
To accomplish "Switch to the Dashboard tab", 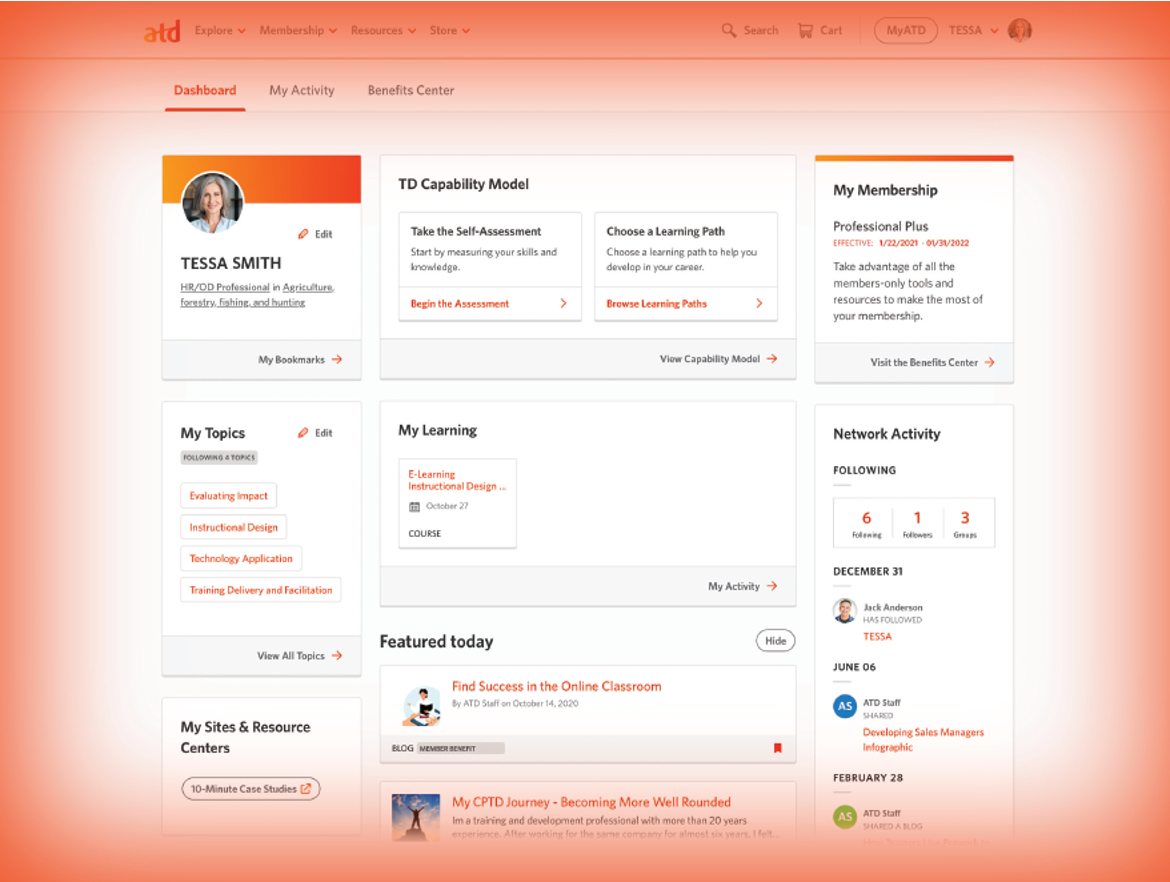I will pyautogui.click(x=205, y=90).
